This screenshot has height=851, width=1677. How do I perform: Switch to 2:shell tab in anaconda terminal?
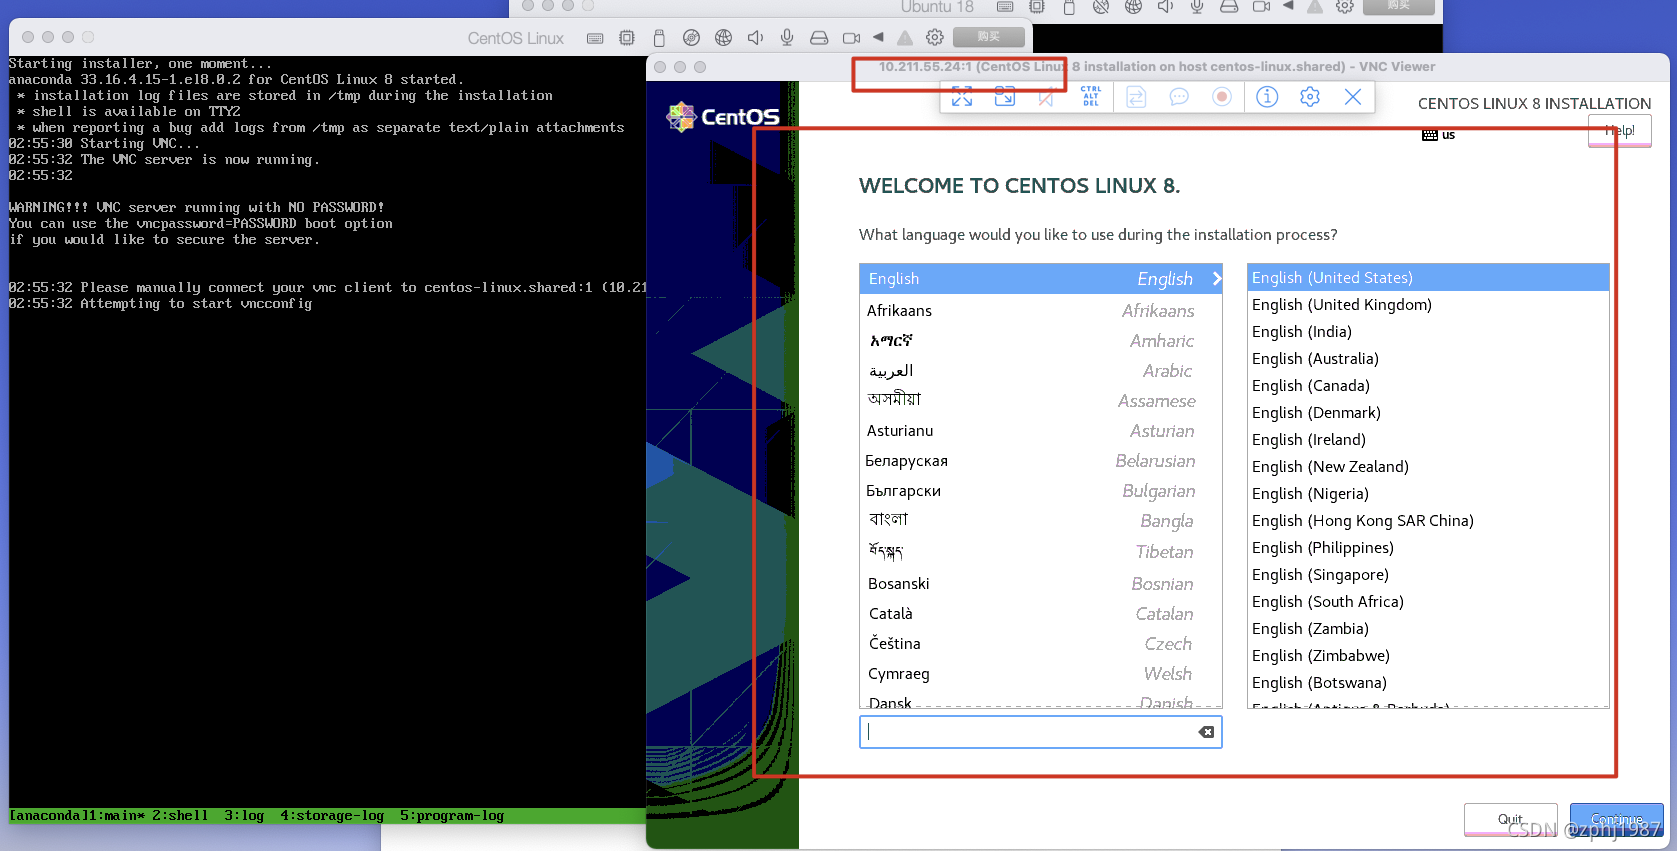(180, 816)
